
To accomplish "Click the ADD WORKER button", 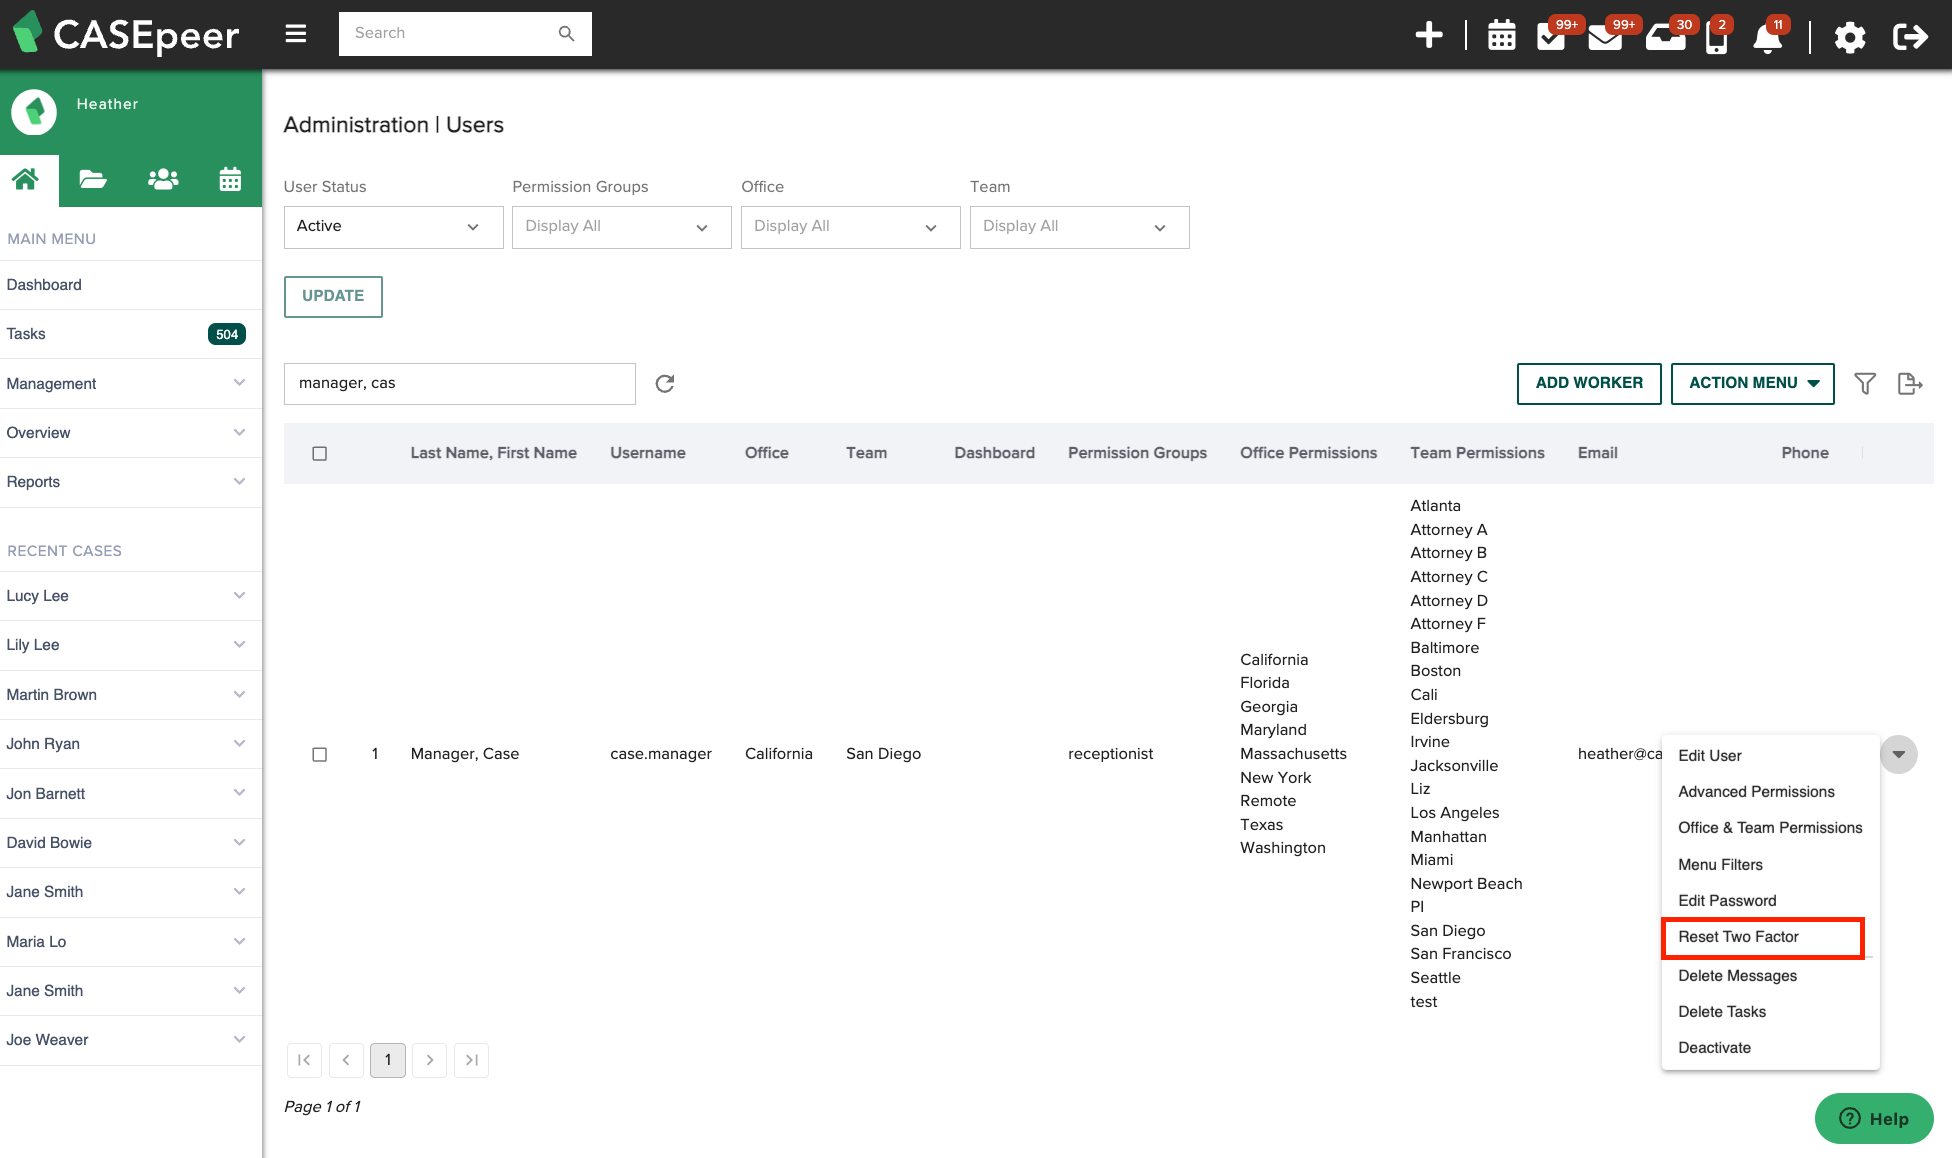I will [1588, 383].
